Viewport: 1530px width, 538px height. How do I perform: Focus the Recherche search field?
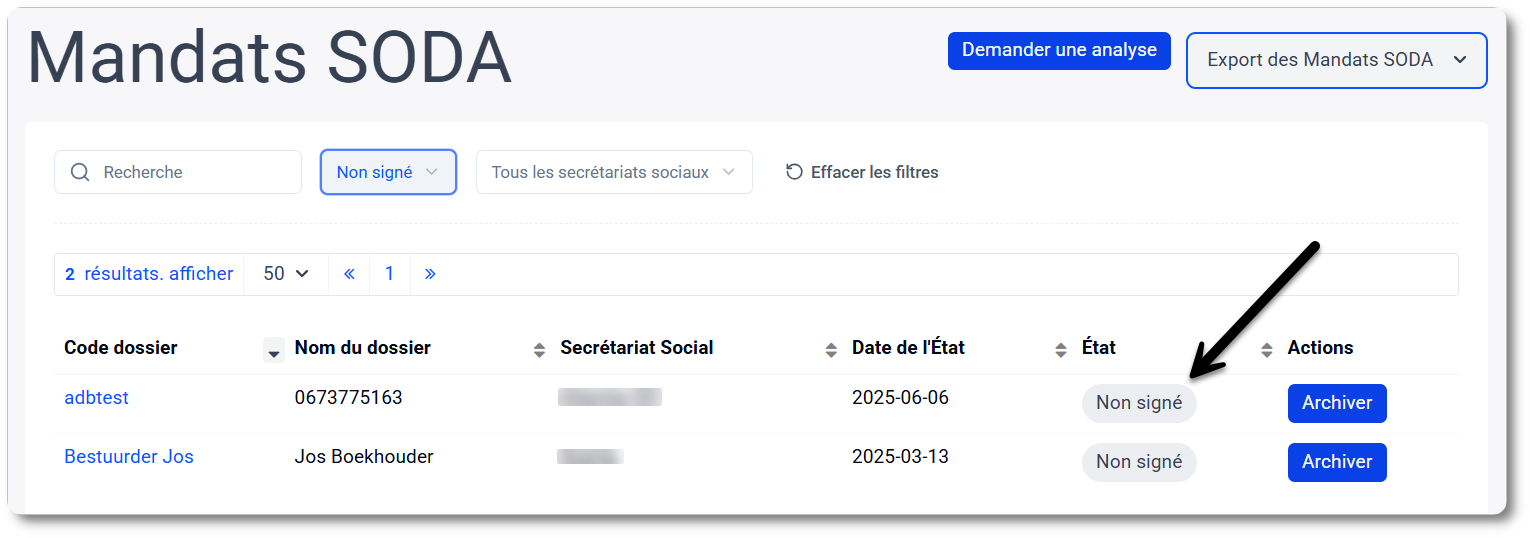tap(178, 172)
